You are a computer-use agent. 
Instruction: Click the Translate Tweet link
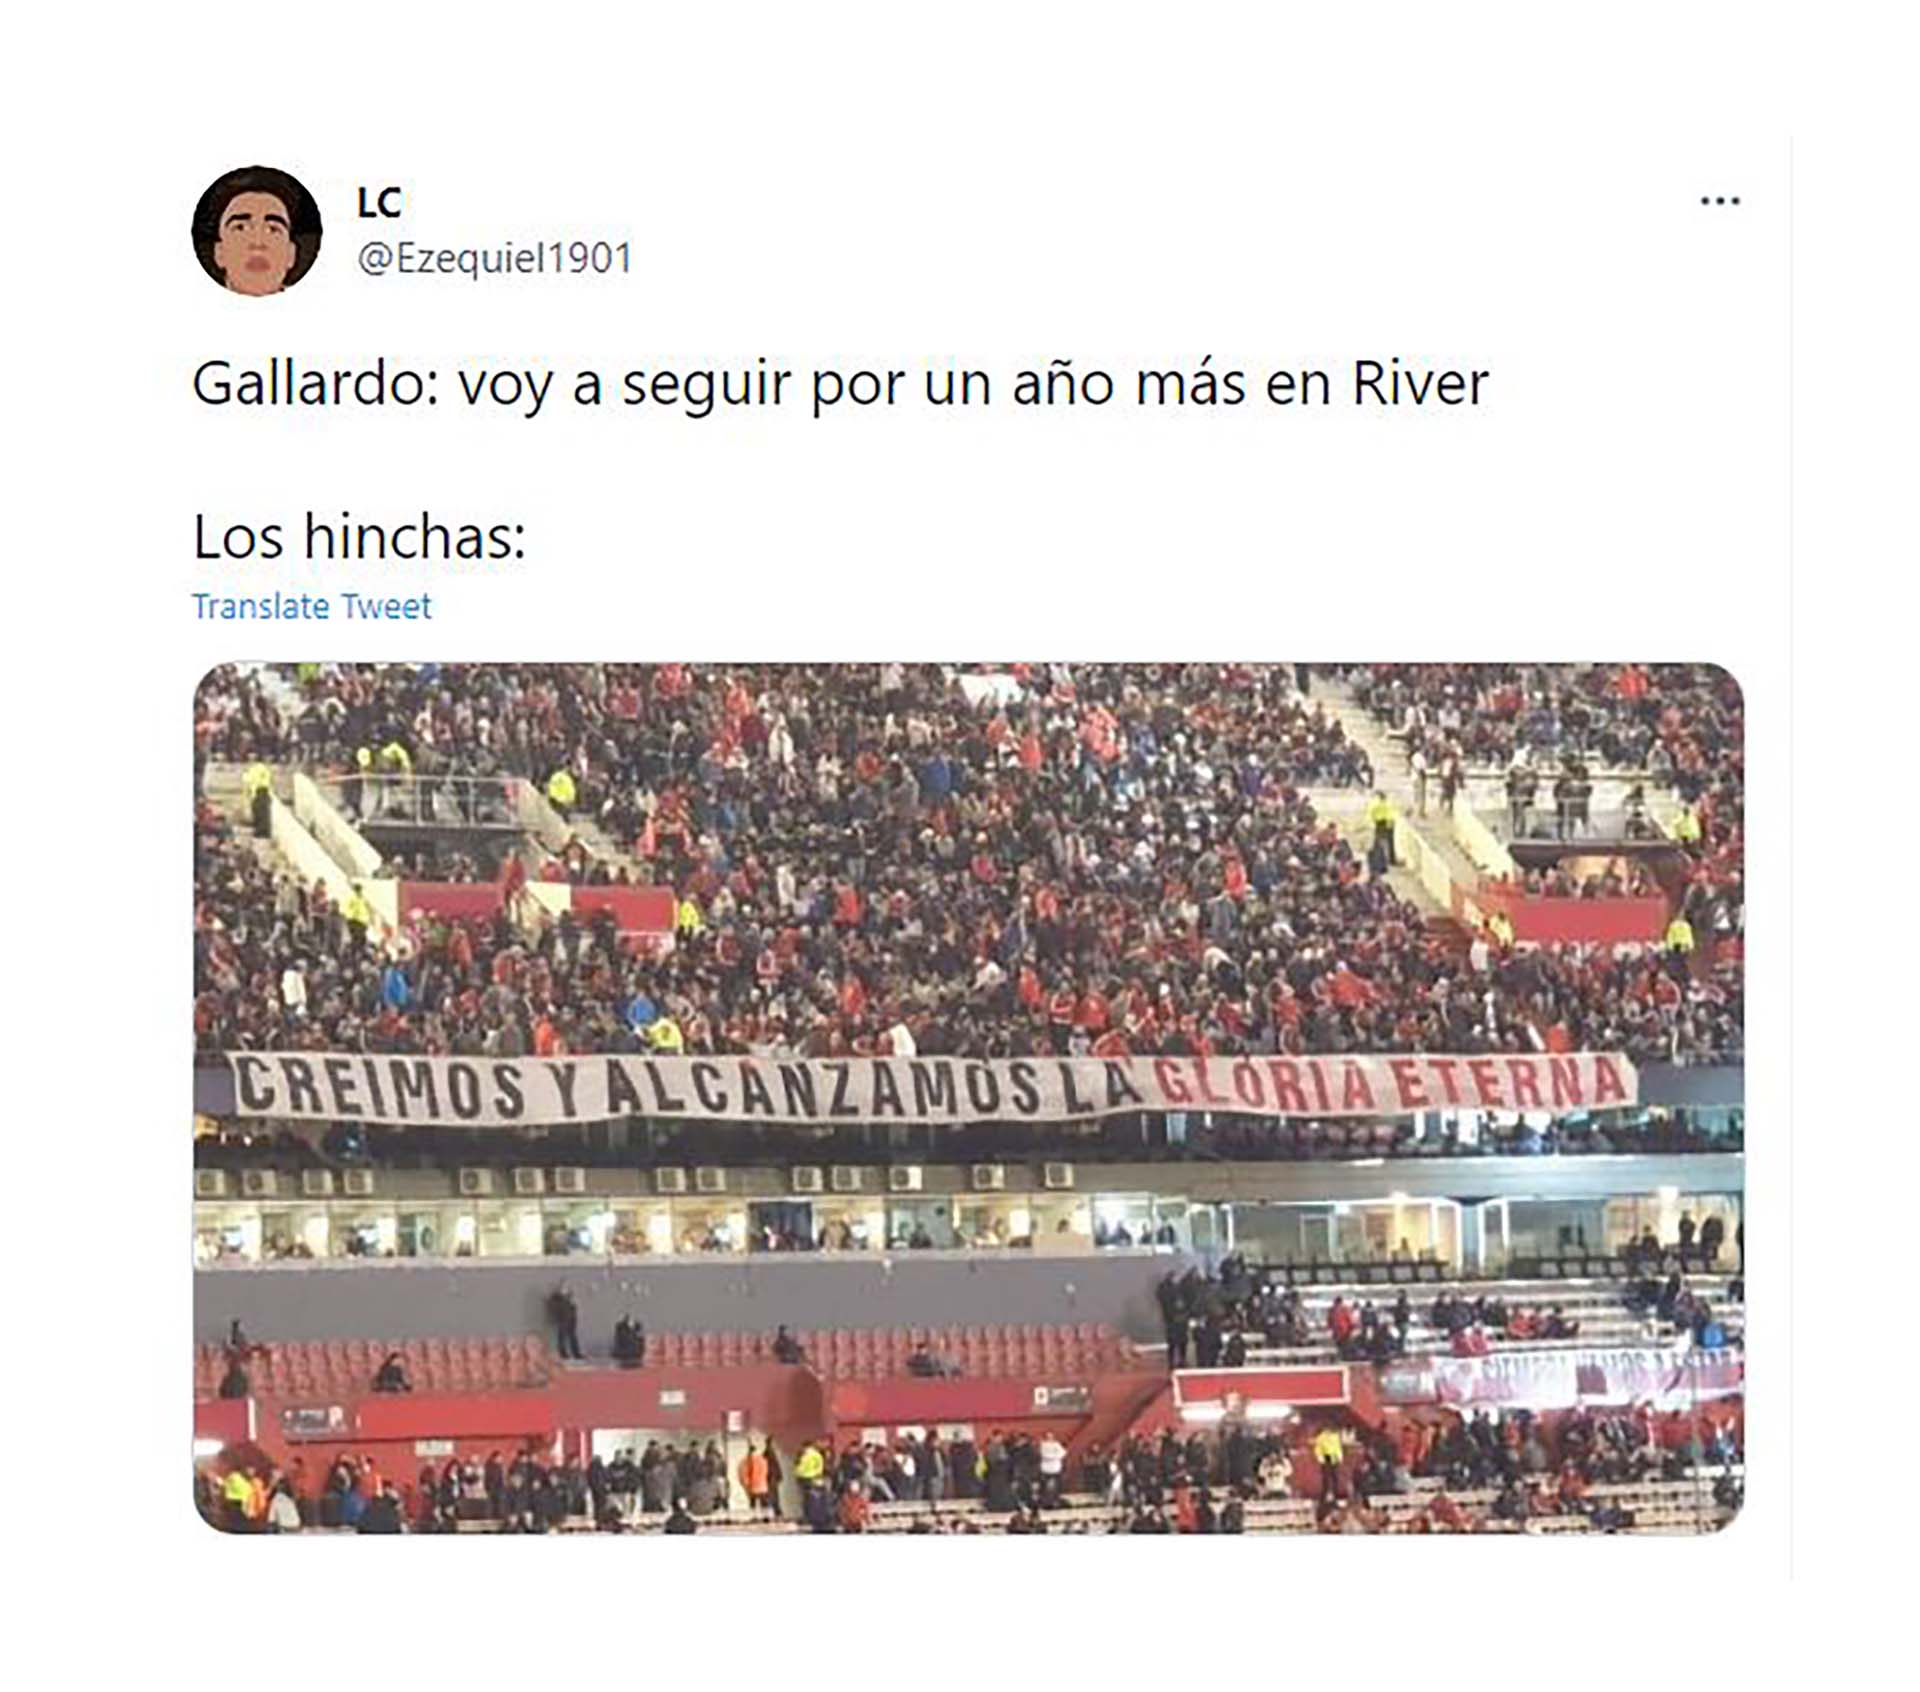(311, 606)
